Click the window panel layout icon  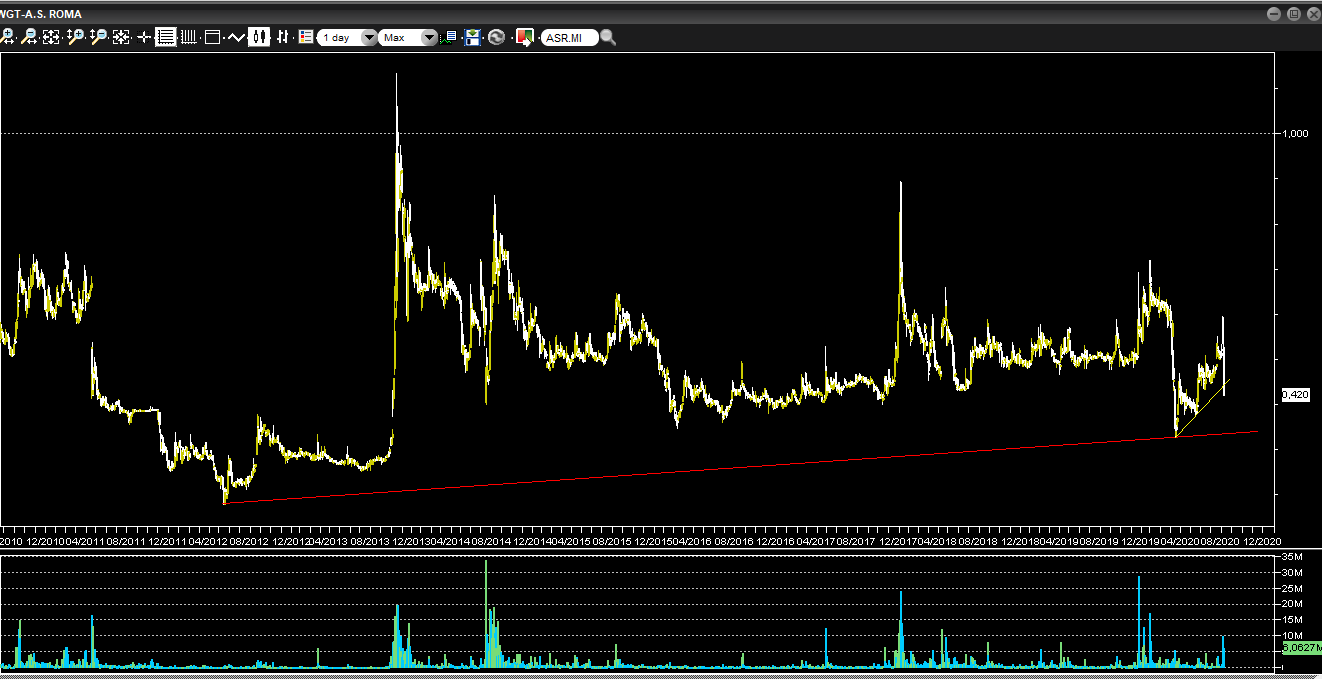pos(212,37)
